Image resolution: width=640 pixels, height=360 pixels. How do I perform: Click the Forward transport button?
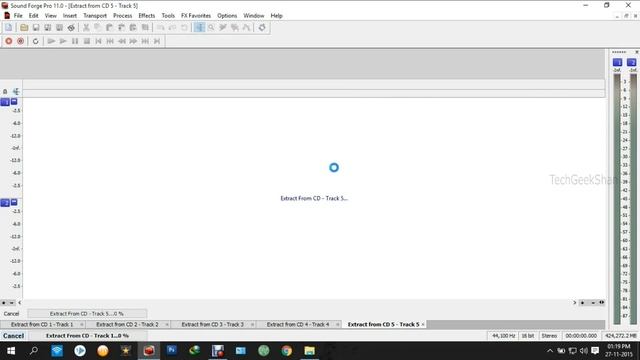[133, 41]
